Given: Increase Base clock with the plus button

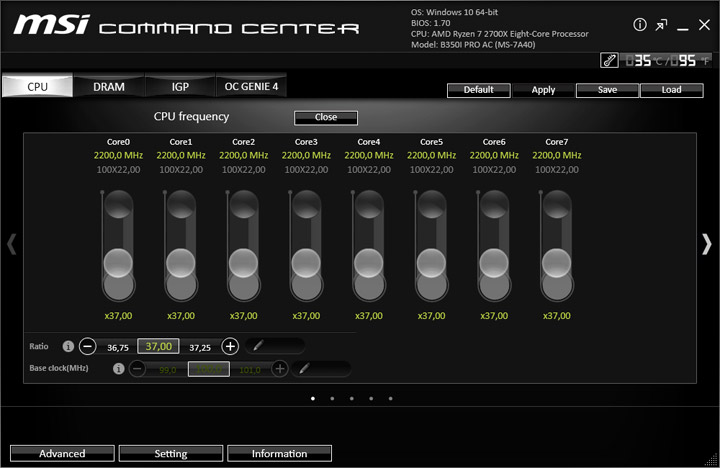Looking at the screenshot, I should pyautogui.click(x=280, y=368).
